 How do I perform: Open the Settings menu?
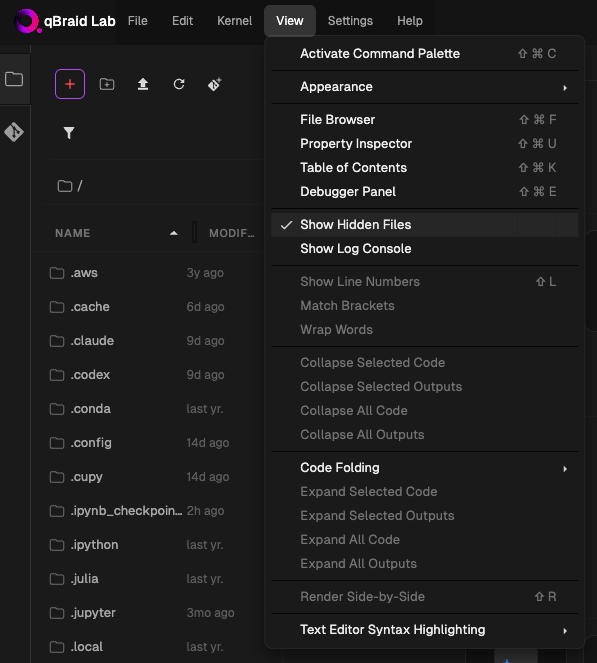(350, 21)
